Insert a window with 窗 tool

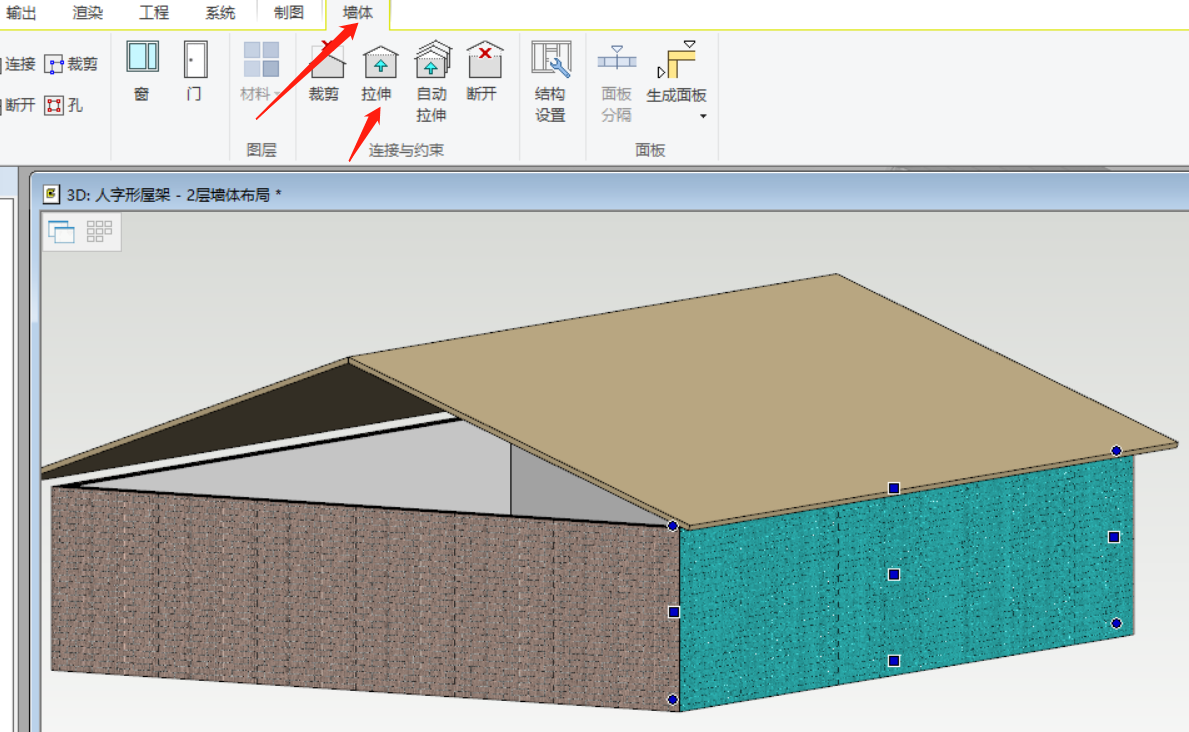click(142, 71)
